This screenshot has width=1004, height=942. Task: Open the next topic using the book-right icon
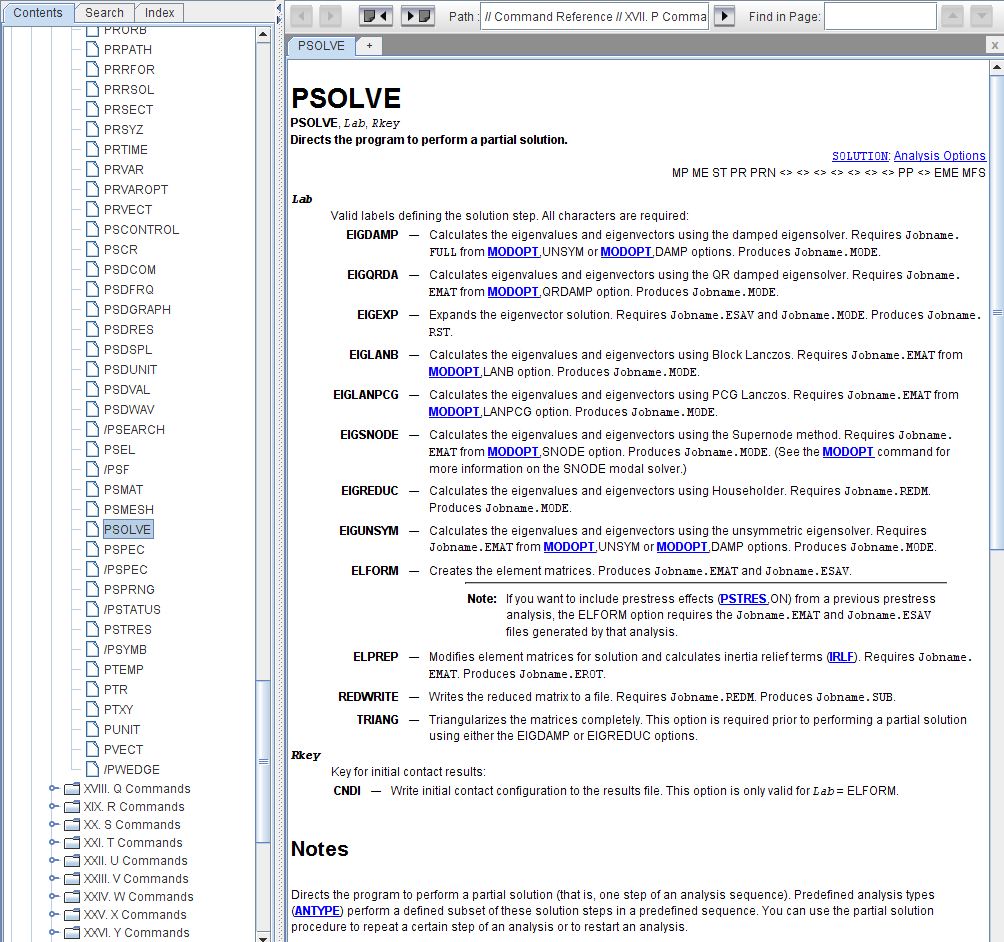tap(417, 16)
